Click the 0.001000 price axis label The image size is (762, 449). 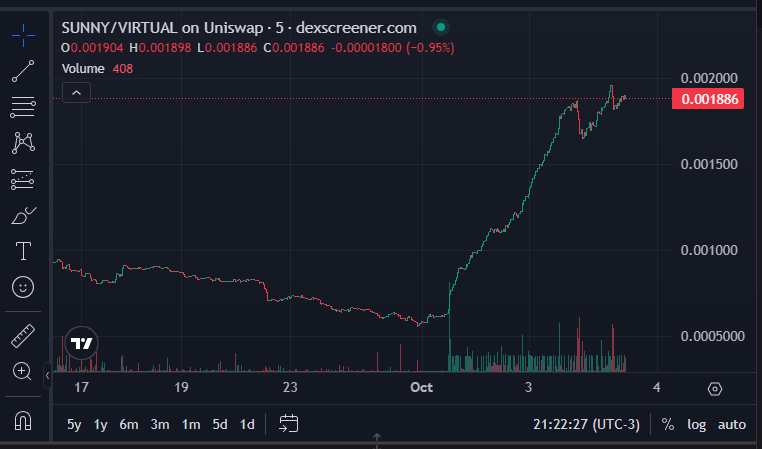pos(709,250)
